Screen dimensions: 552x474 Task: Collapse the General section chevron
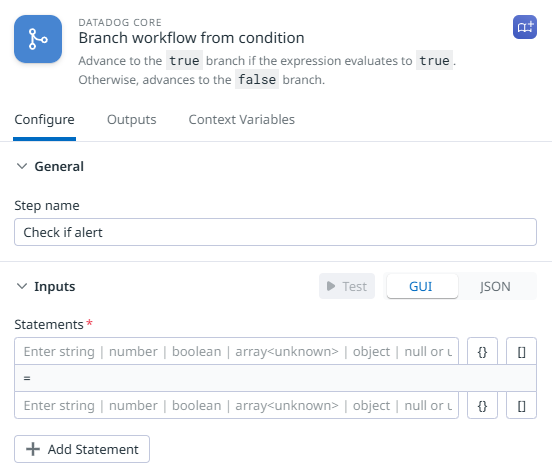click(x=22, y=166)
